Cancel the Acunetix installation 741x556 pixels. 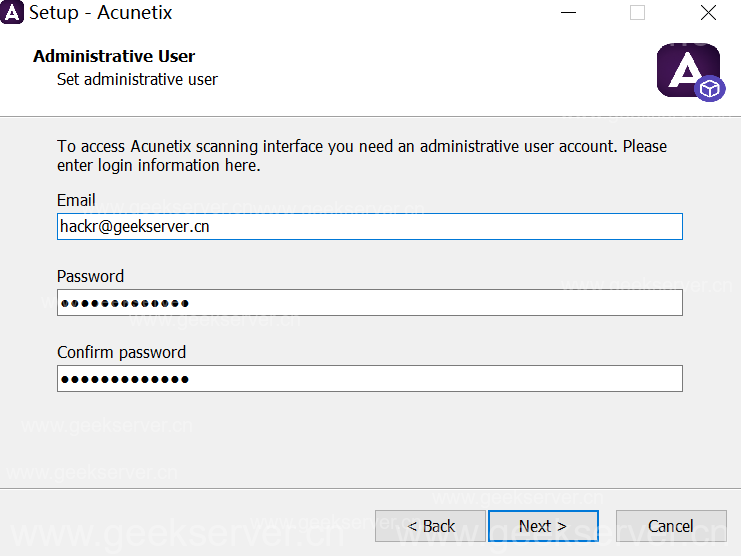pyautogui.click(x=670, y=526)
